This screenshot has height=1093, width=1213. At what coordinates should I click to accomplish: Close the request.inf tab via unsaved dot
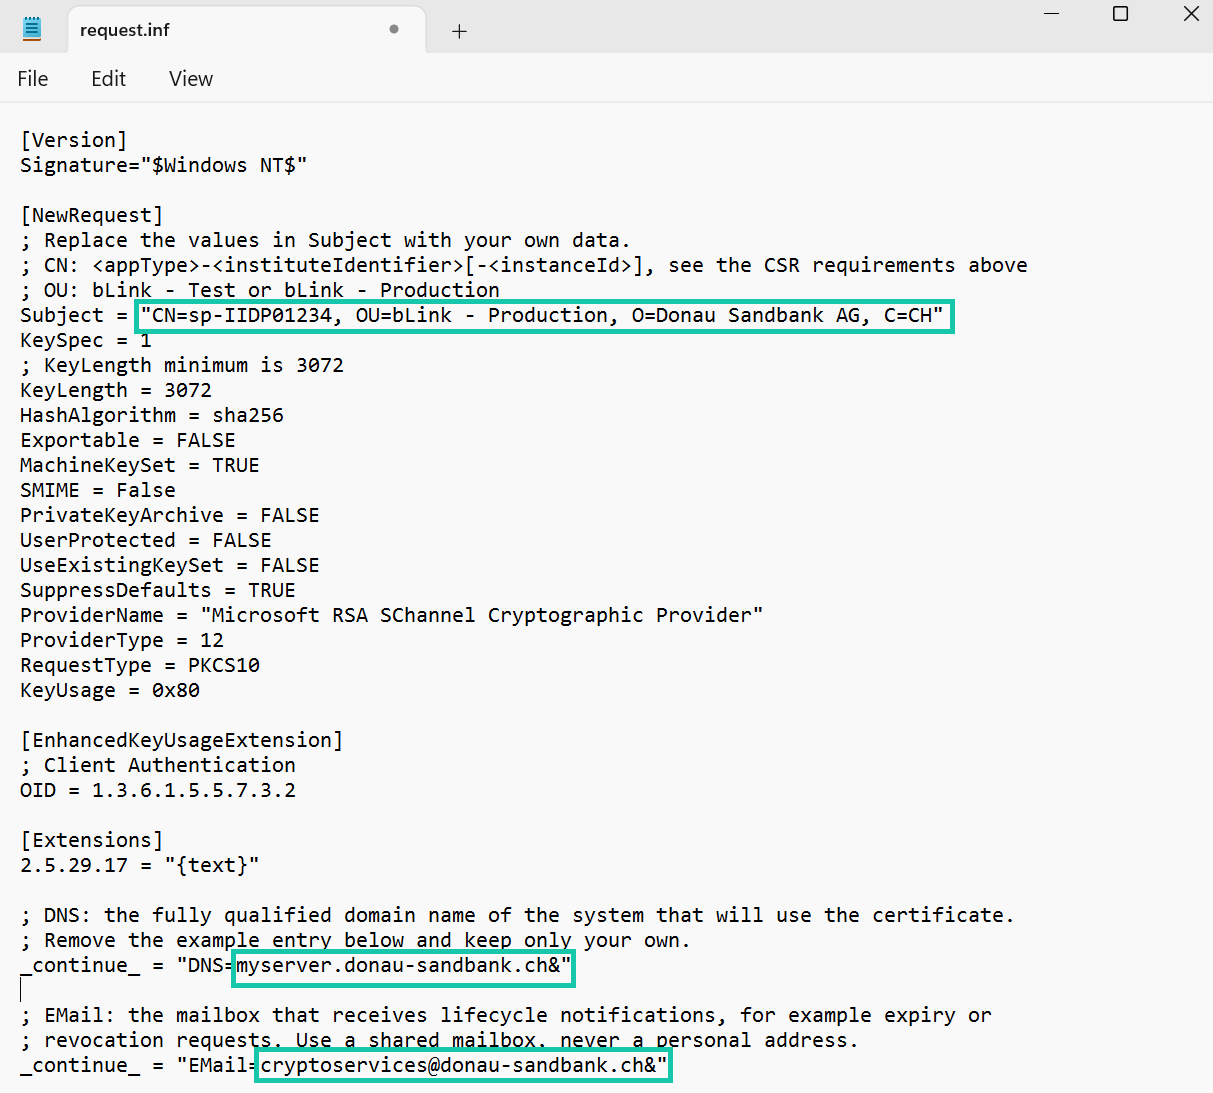tap(394, 29)
